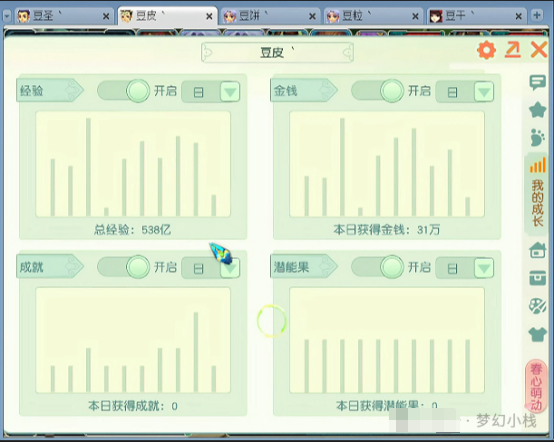Toggle the 潜能果 tracking switch
554x443 pixels.
pos(378,267)
